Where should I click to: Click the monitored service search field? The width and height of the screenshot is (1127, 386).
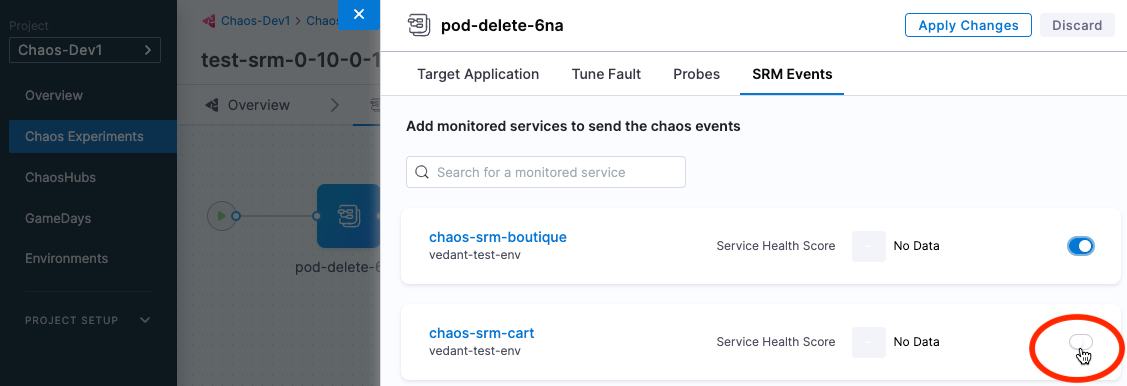(546, 173)
